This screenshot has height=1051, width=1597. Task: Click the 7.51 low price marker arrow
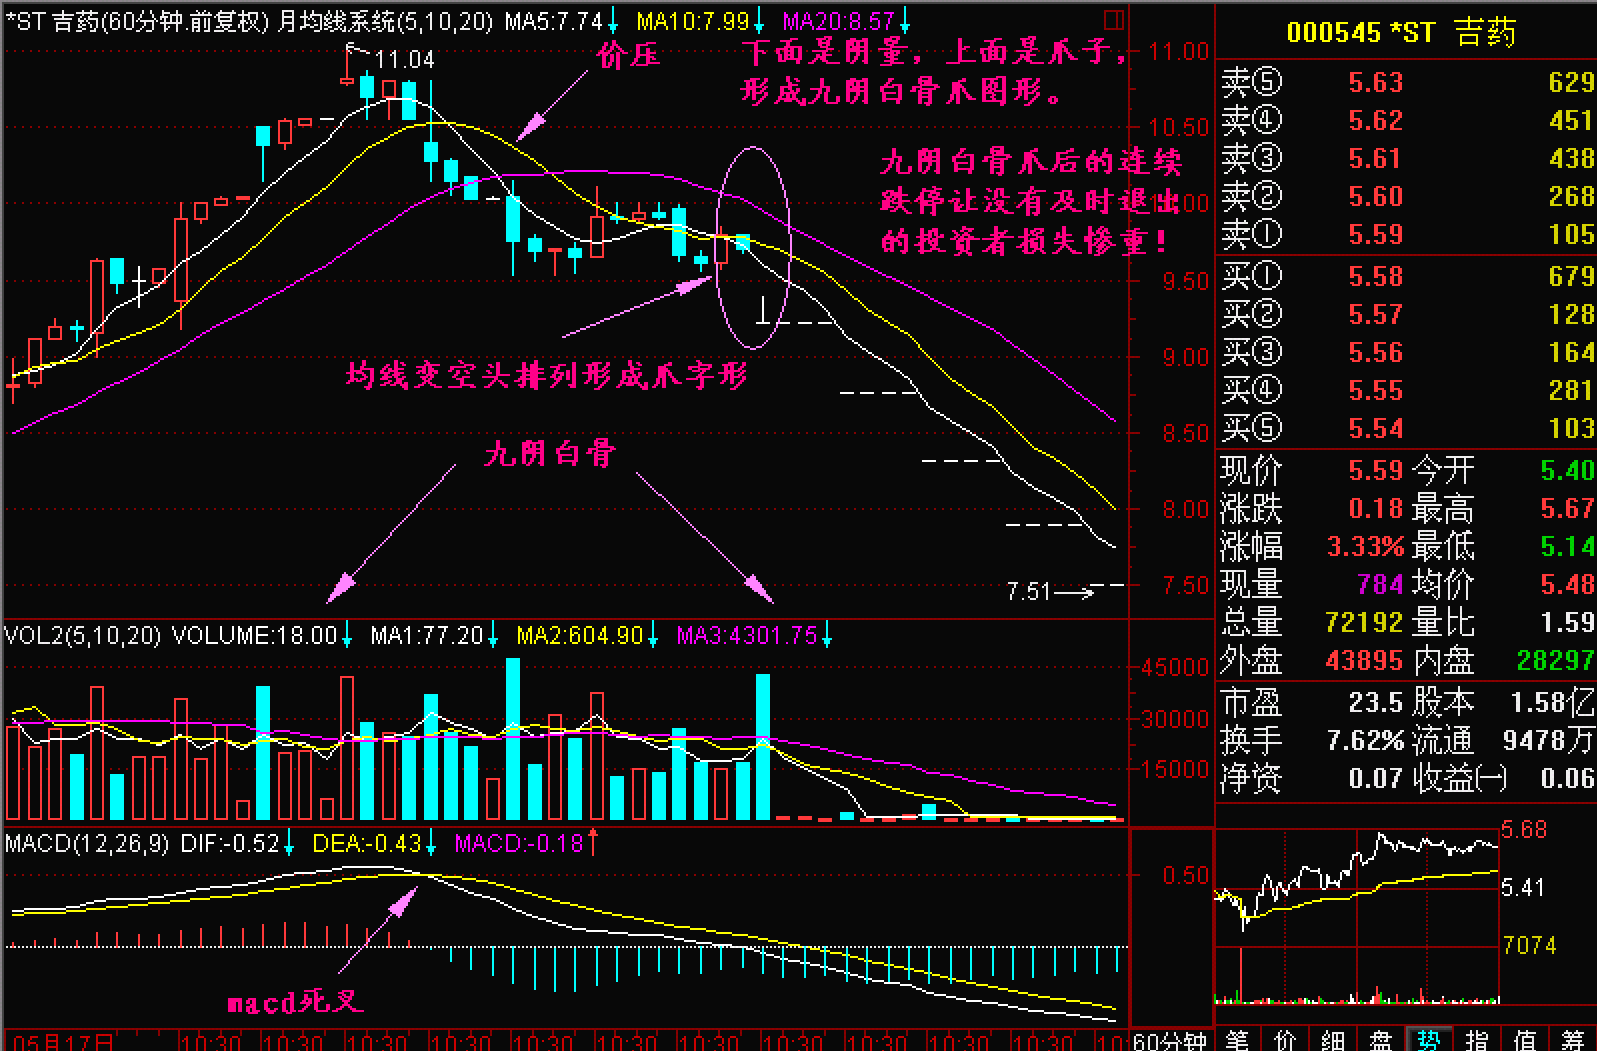pos(1075,592)
